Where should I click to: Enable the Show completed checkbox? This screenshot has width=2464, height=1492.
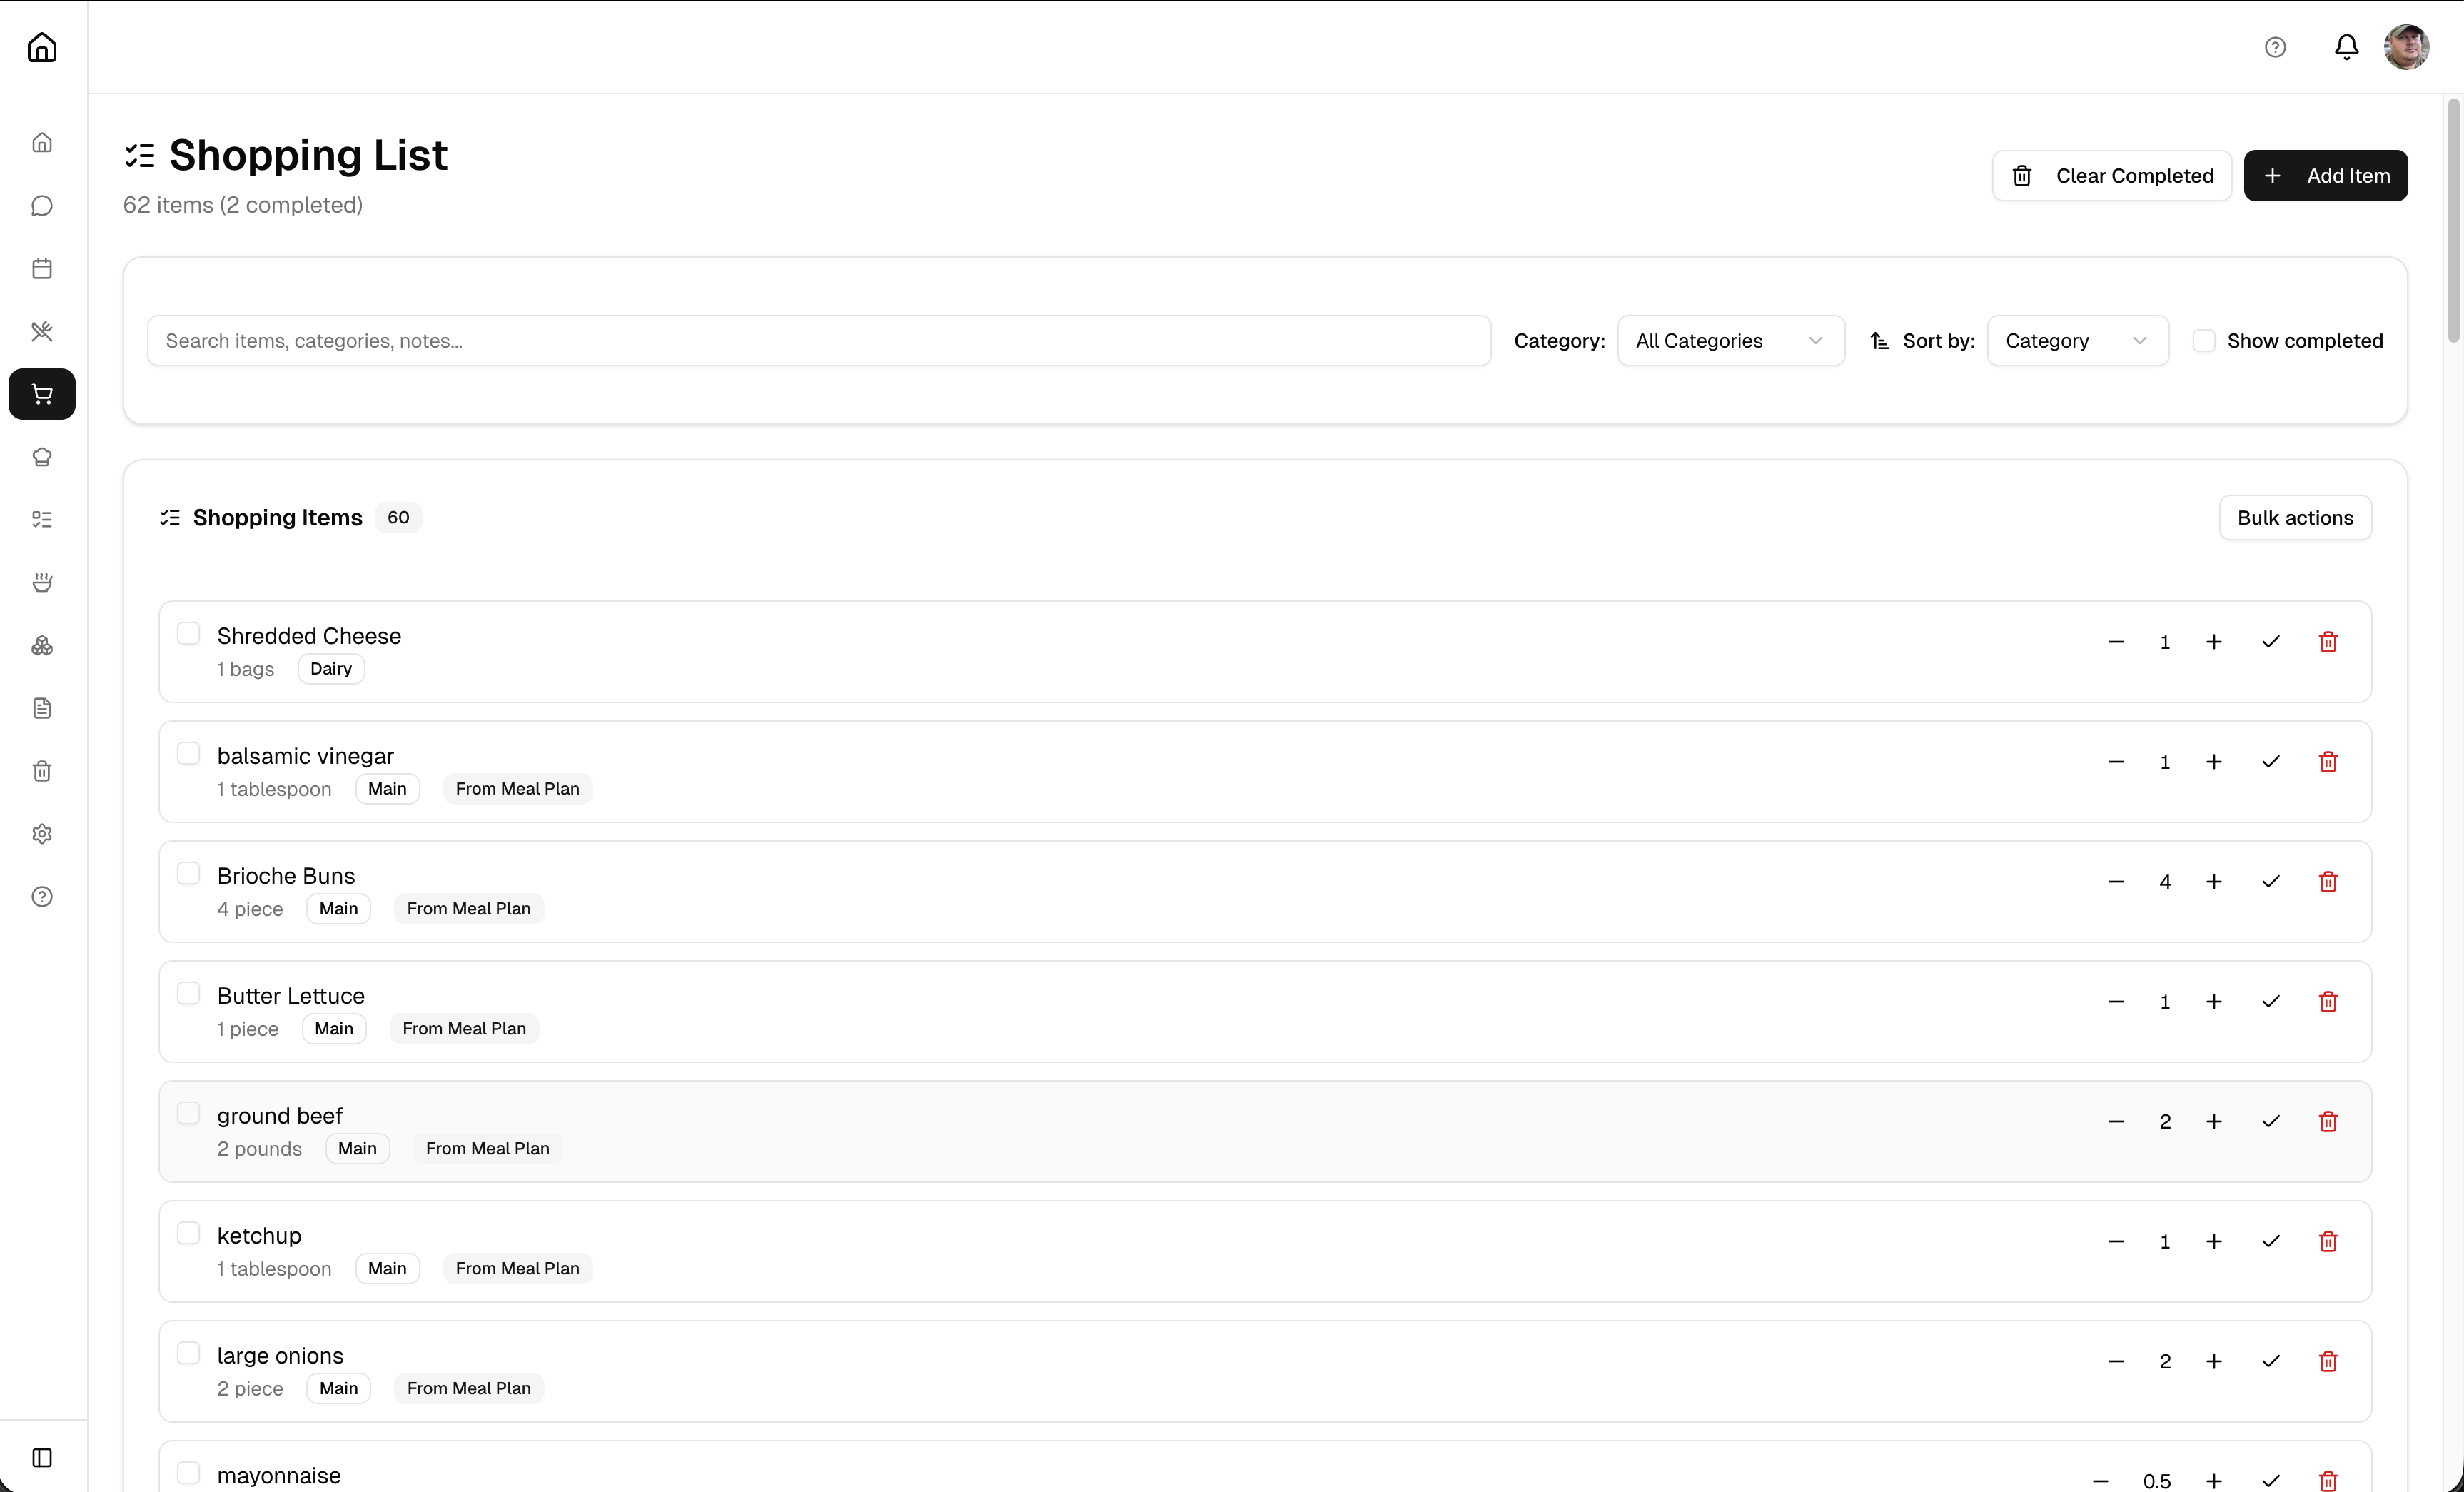2204,341
